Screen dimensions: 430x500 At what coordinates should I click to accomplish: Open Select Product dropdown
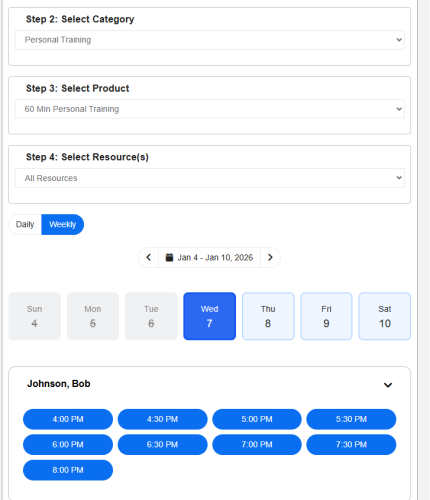point(210,109)
